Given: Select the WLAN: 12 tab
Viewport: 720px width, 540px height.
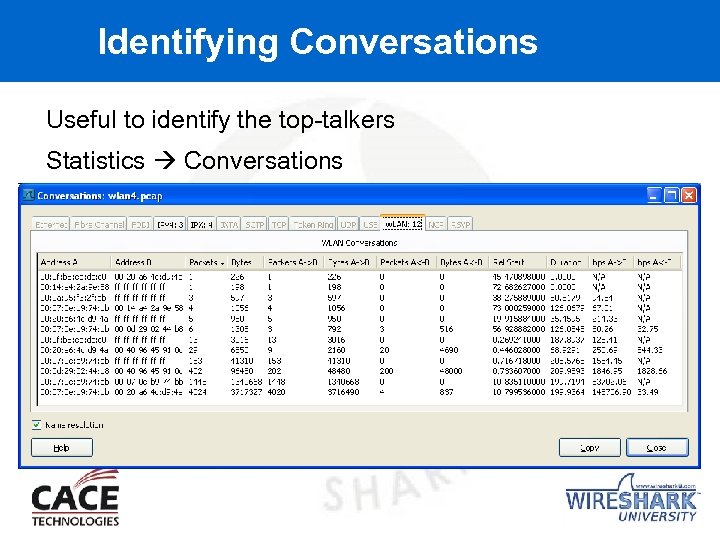Looking at the screenshot, I should pos(403,223).
